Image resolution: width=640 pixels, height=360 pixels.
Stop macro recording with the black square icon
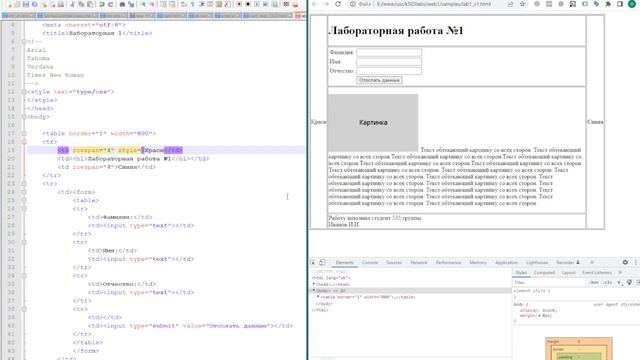click(248, 4)
